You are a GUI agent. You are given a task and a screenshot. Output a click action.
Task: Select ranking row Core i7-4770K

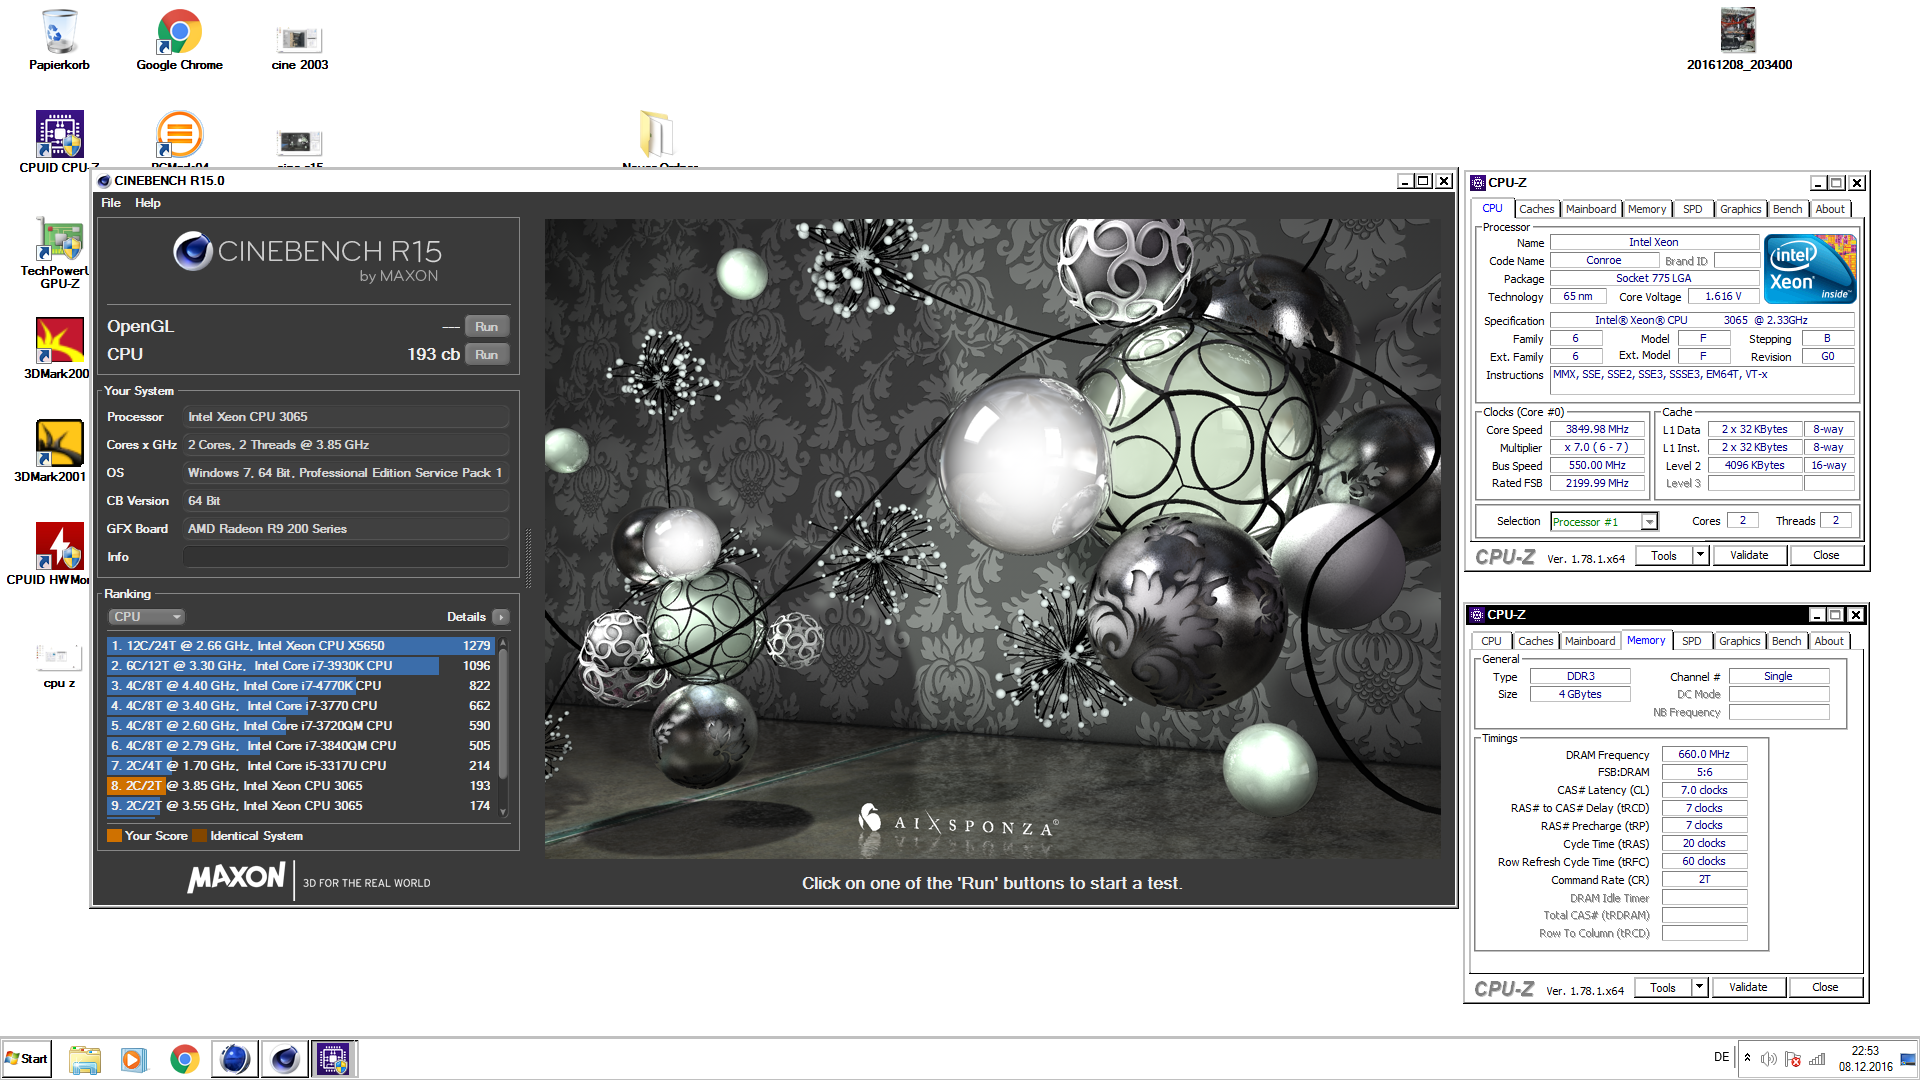pos(301,686)
